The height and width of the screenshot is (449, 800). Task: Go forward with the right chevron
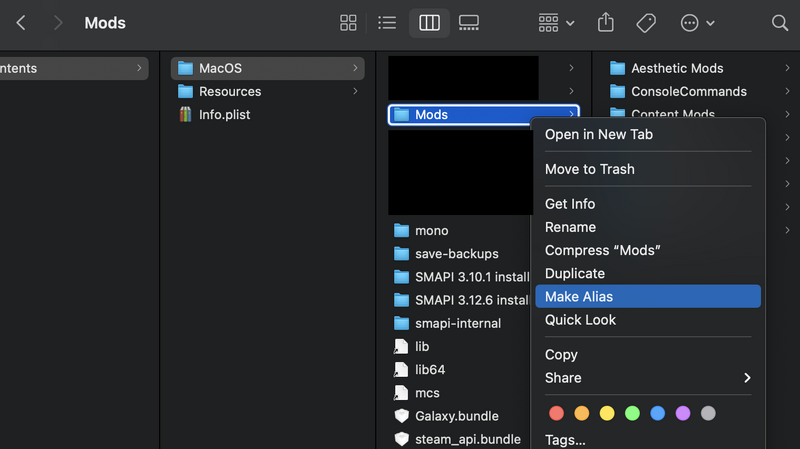58,23
